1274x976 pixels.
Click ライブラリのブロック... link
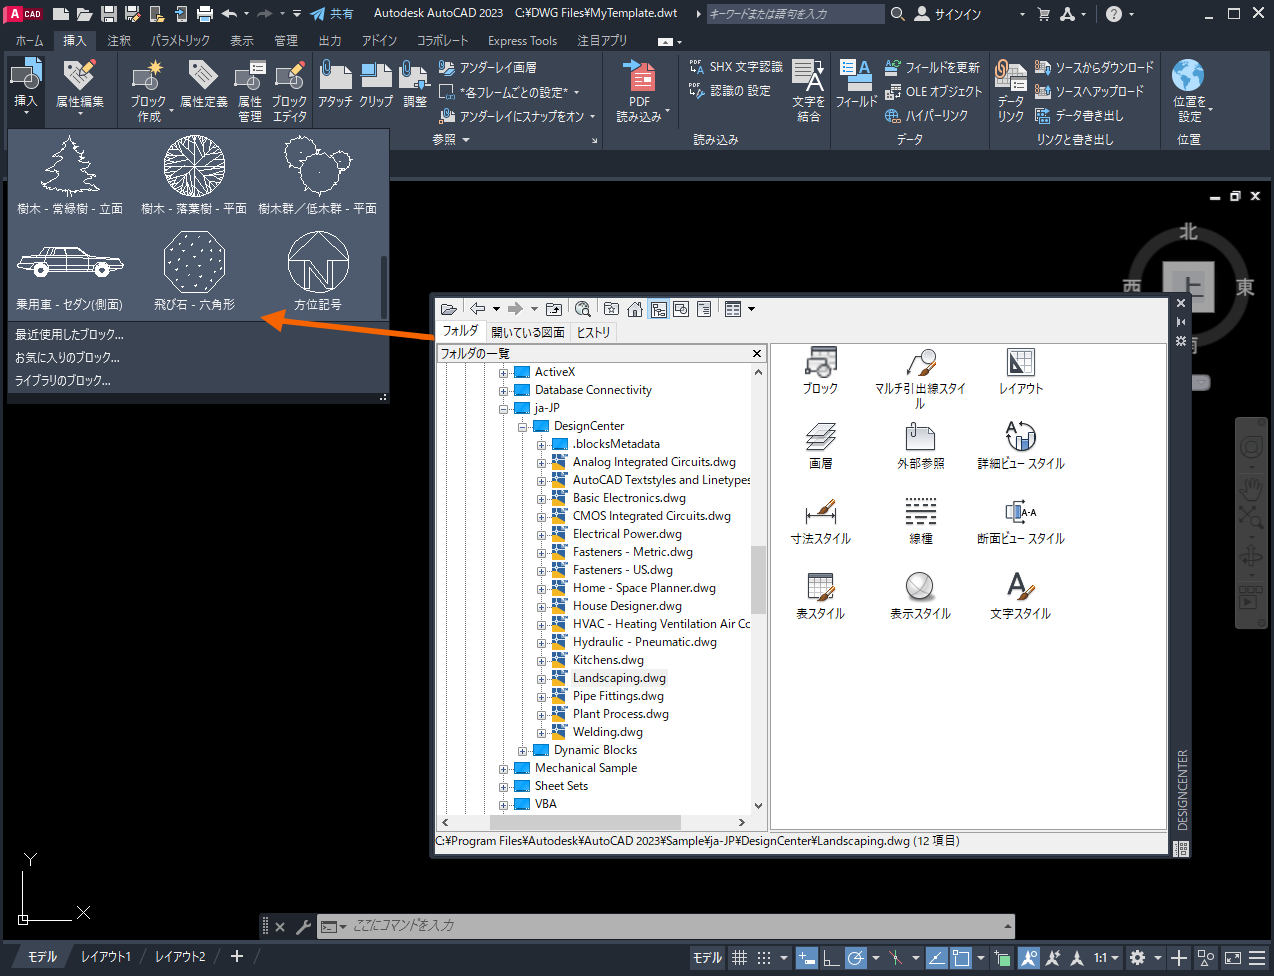click(x=62, y=381)
